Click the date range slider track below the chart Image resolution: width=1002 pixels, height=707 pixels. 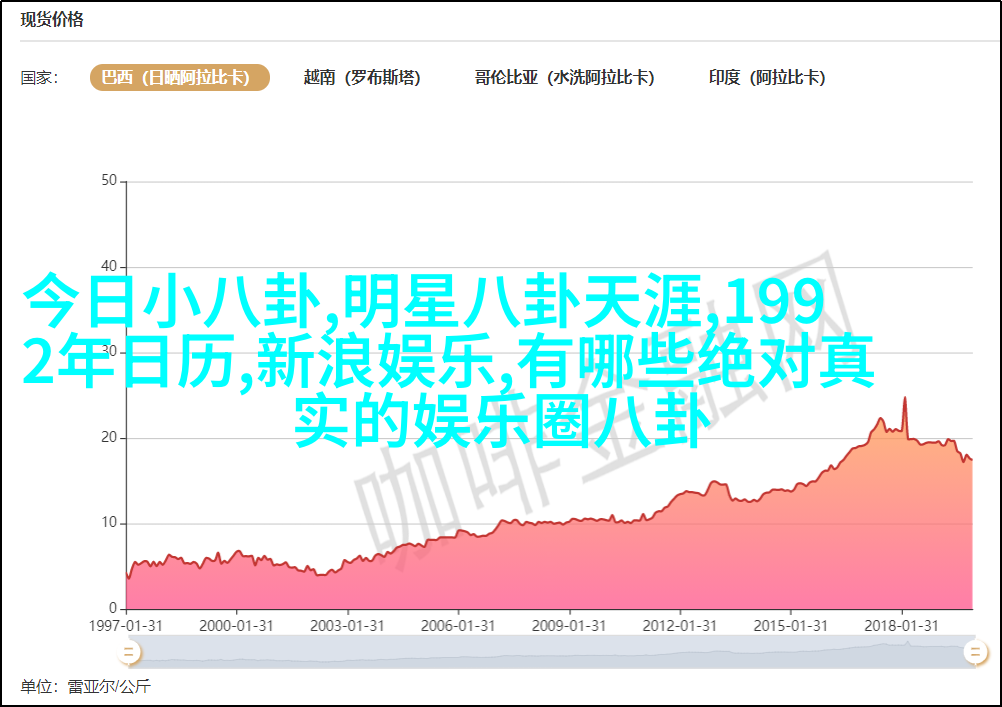pyautogui.click(x=551, y=653)
